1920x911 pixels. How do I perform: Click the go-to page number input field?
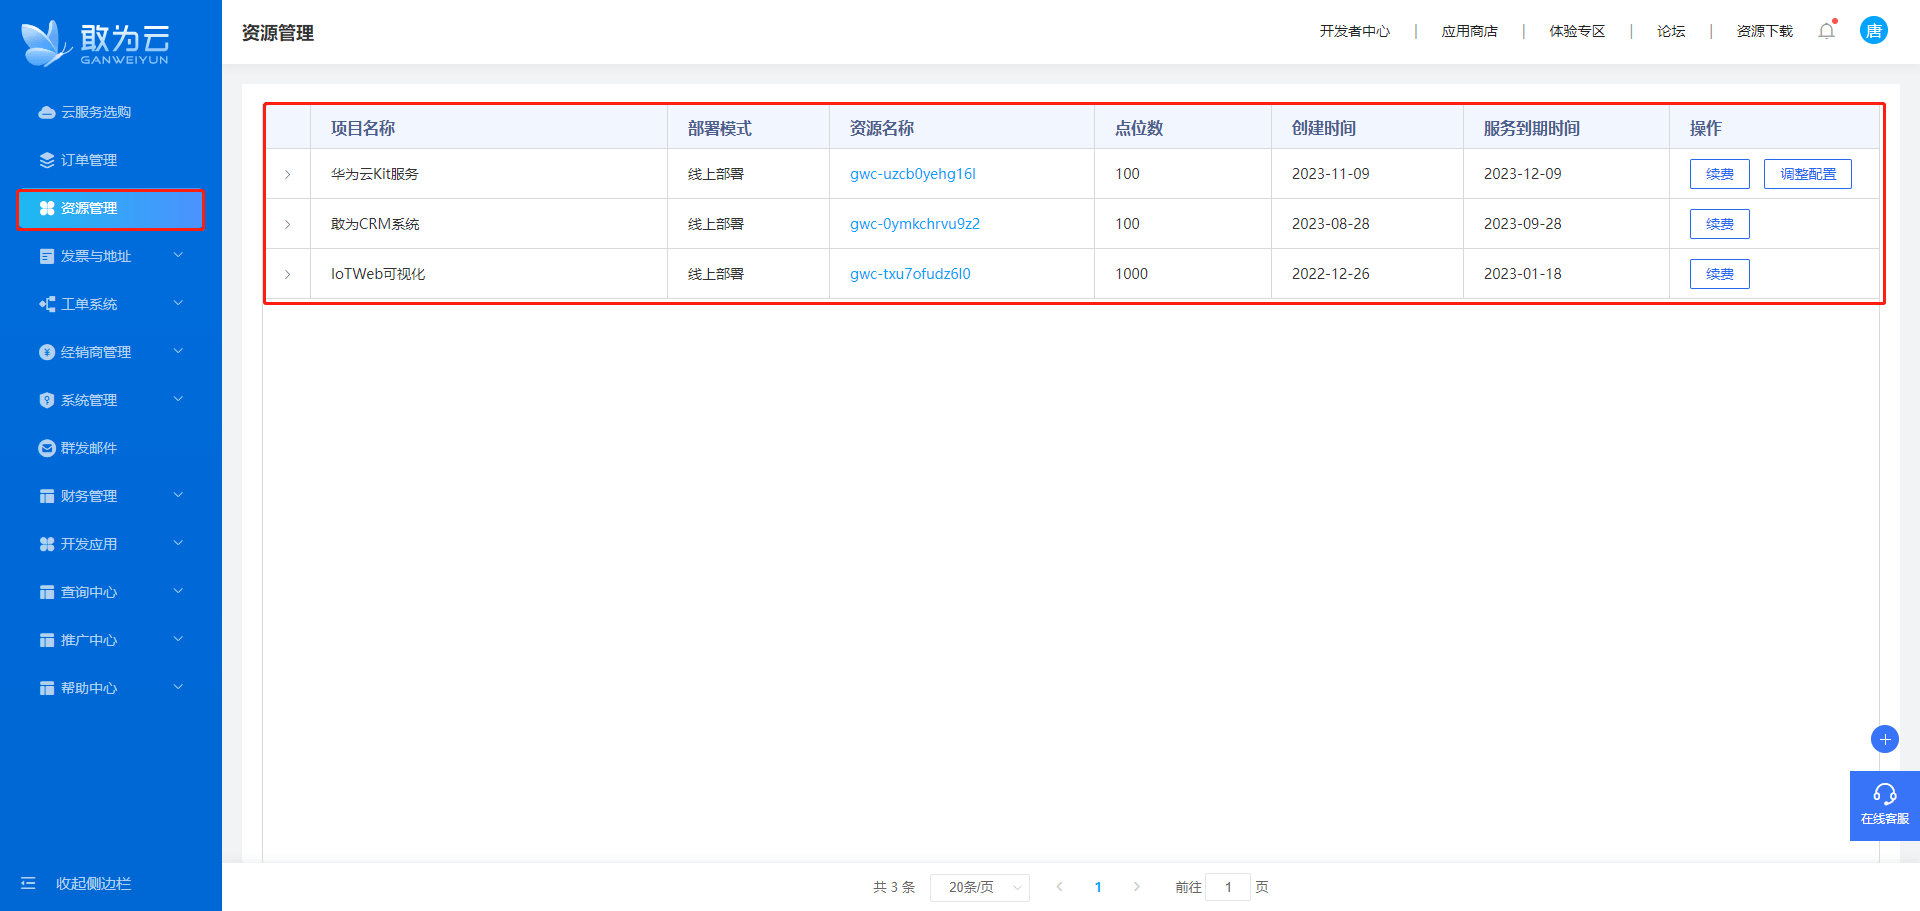pos(1228,887)
